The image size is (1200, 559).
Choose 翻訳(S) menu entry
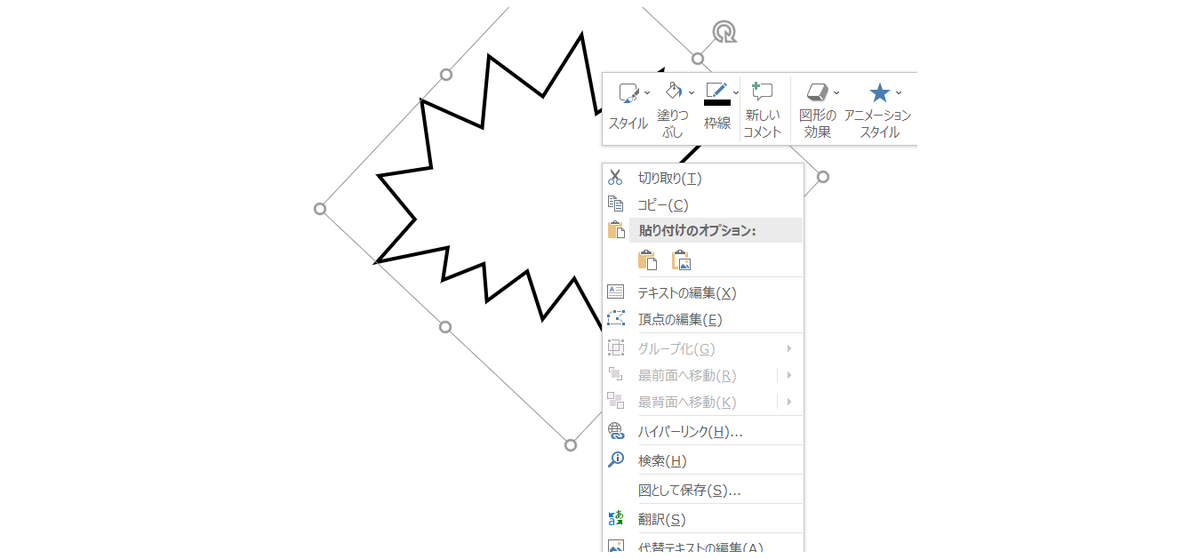(703, 519)
